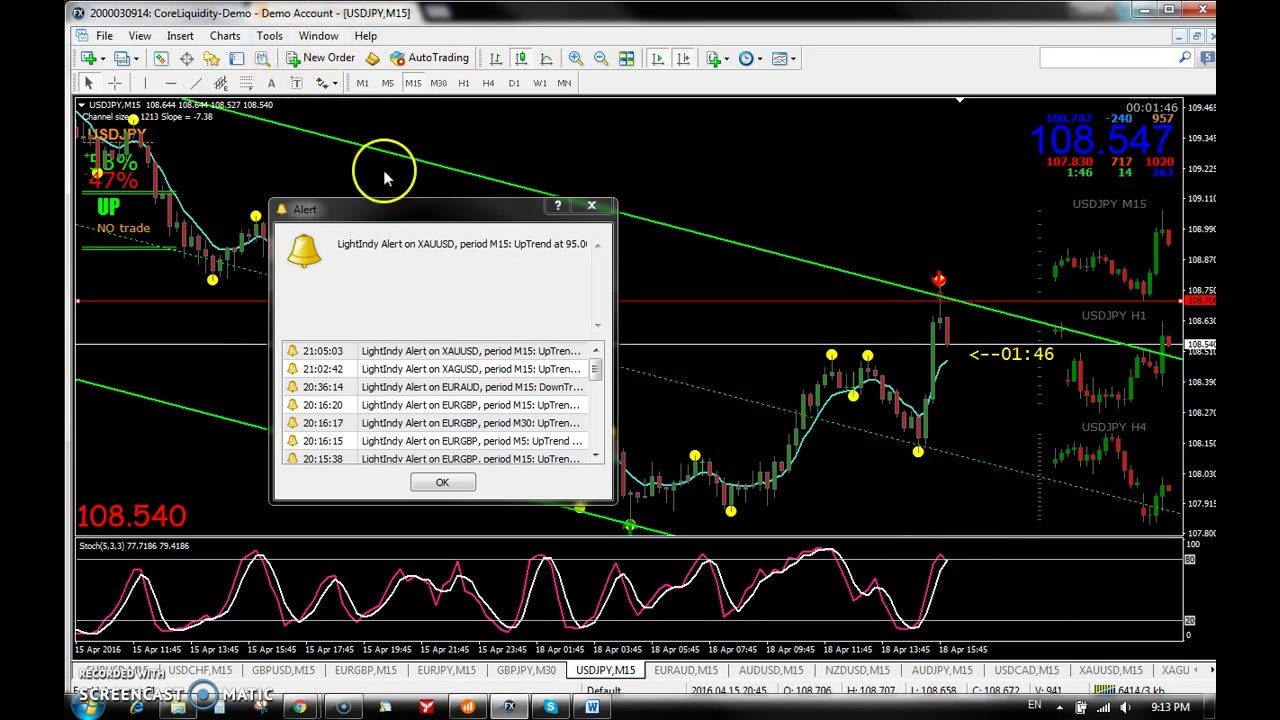Screen dimensions: 1280x720
Task: Click the alert list scrollbar down arrow
Action: pyautogui.click(x=596, y=456)
